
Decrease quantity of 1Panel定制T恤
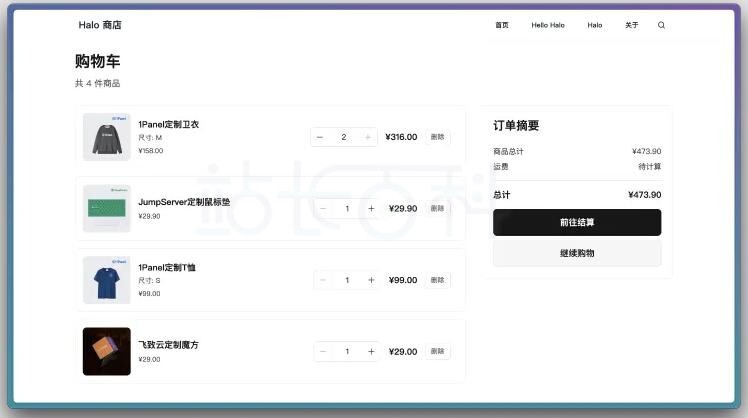(323, 280)
